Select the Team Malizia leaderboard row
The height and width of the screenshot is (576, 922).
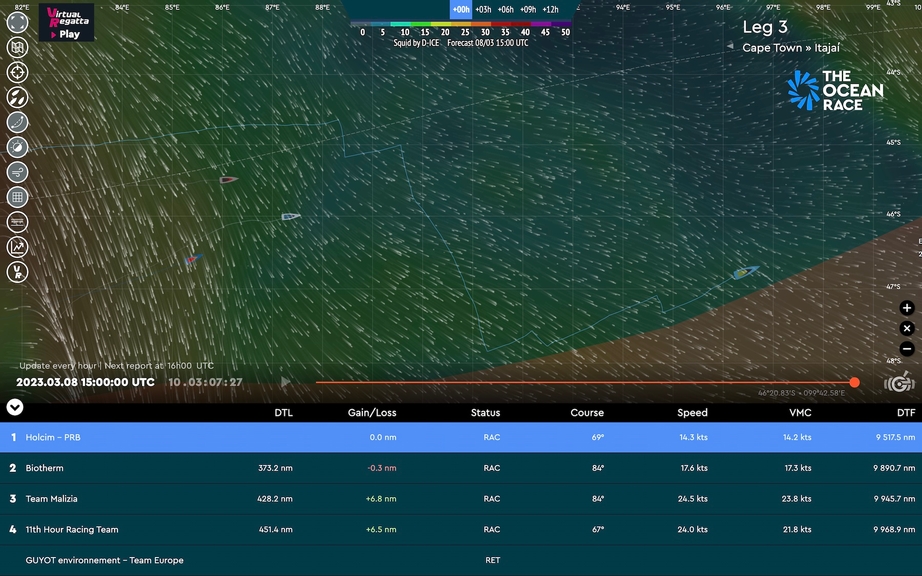pos(461,499)
